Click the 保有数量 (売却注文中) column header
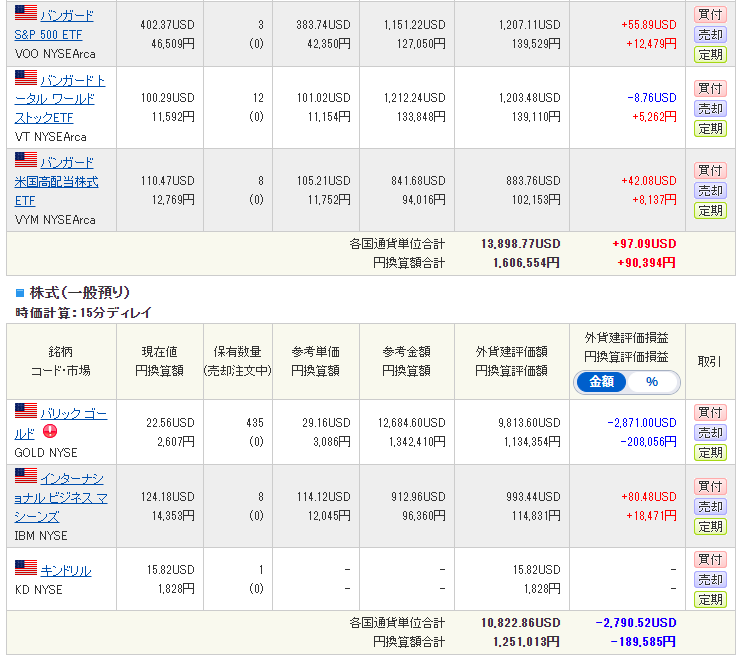 (237, 361)
